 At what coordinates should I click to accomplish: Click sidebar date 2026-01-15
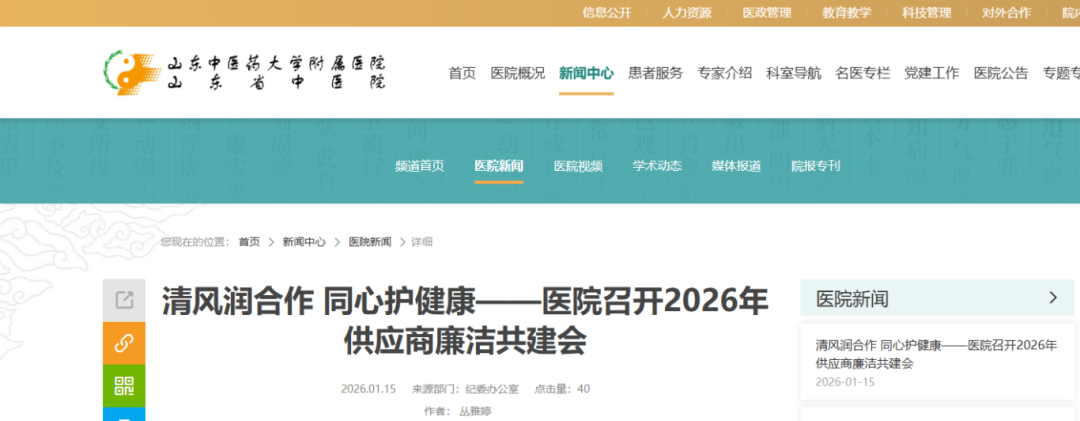click(x=844, y=382)
